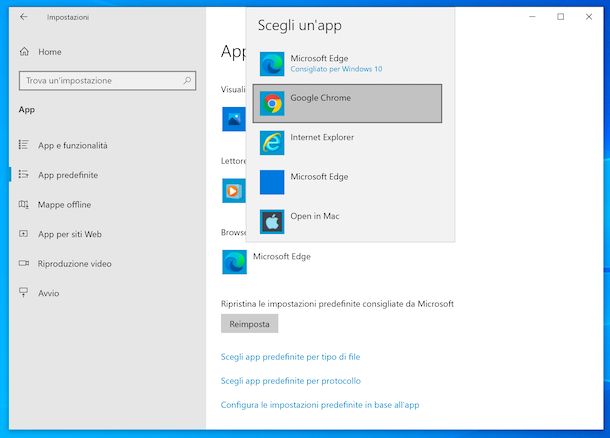Image resolution: width=610 pixels, height=438 pixels.
Task: Click the Open in Mac Apple icon
Action: [272, 221]
